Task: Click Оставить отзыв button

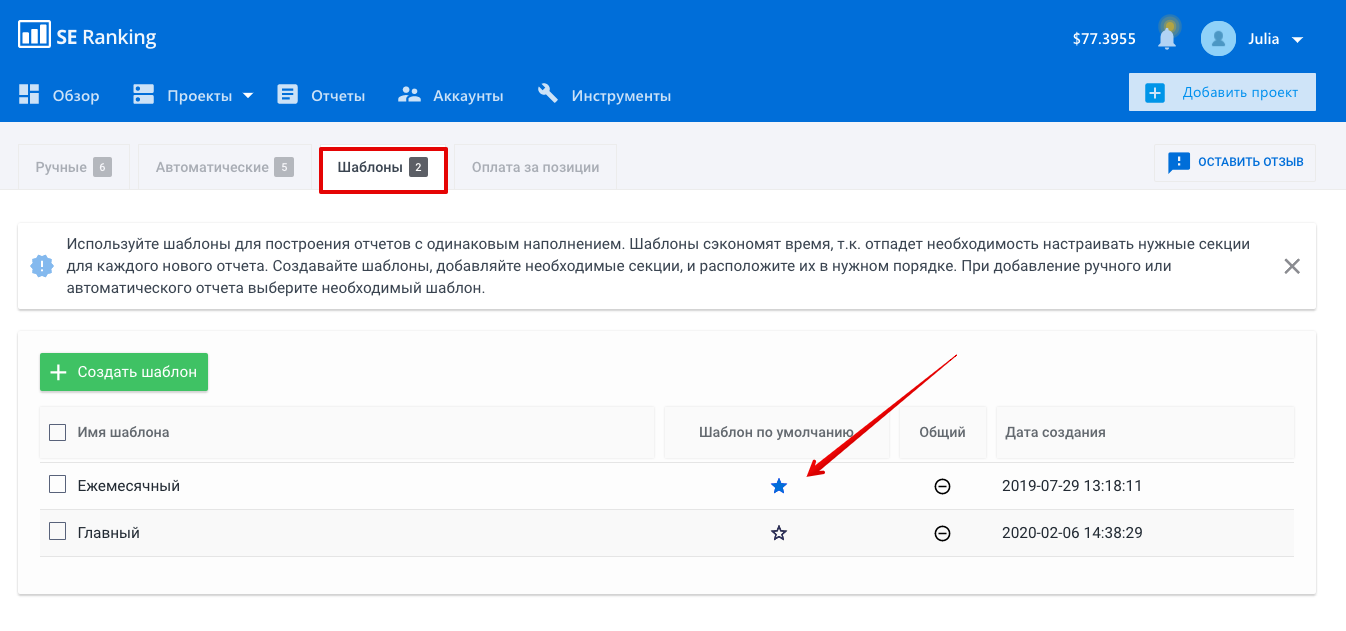Action: pos(1235,162)
